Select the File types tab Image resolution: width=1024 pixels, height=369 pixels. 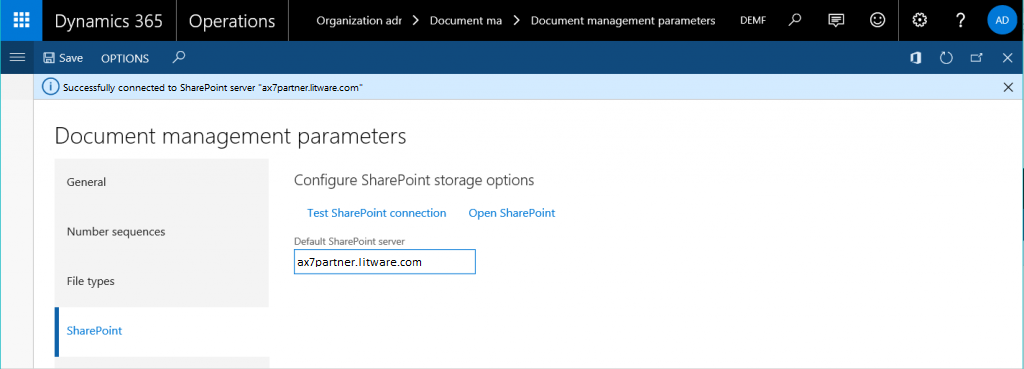[162, 281]
